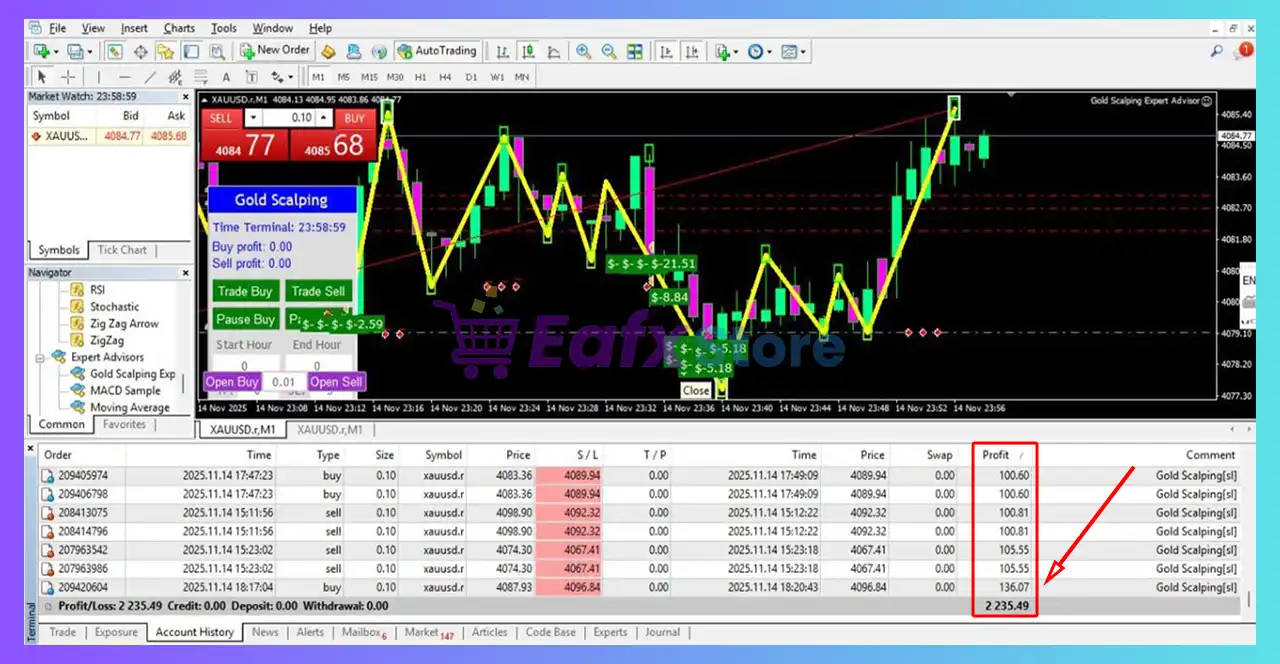Toggle AutoTrading on or off

435,51
